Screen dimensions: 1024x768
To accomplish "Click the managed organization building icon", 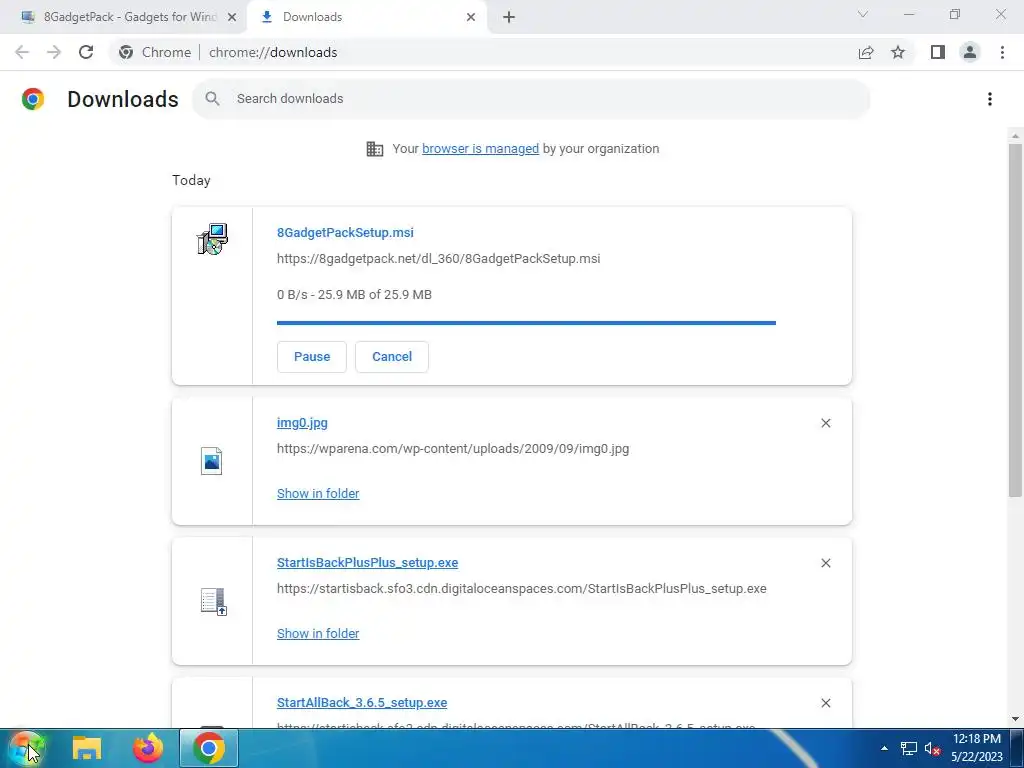I will tap(375, 149).
